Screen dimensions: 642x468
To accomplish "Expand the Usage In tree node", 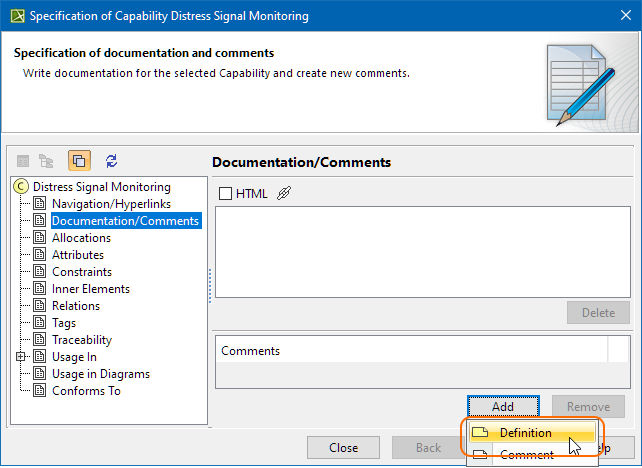I will (21, 357).
